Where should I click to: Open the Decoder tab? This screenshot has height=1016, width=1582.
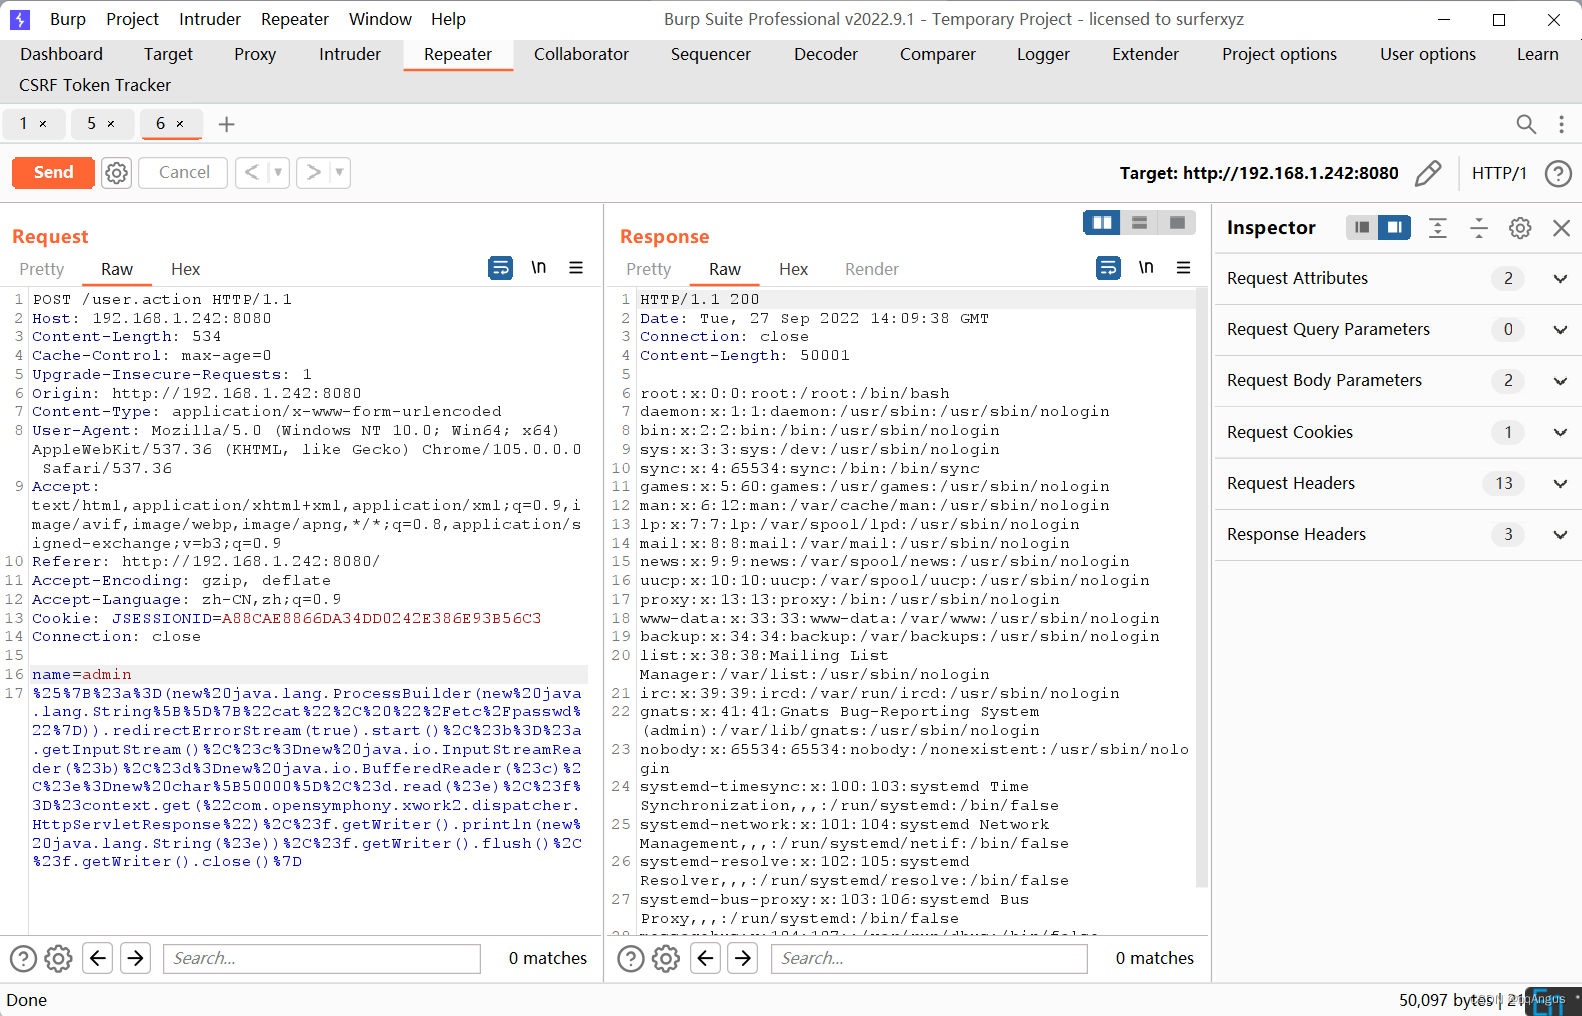(826, 54)
